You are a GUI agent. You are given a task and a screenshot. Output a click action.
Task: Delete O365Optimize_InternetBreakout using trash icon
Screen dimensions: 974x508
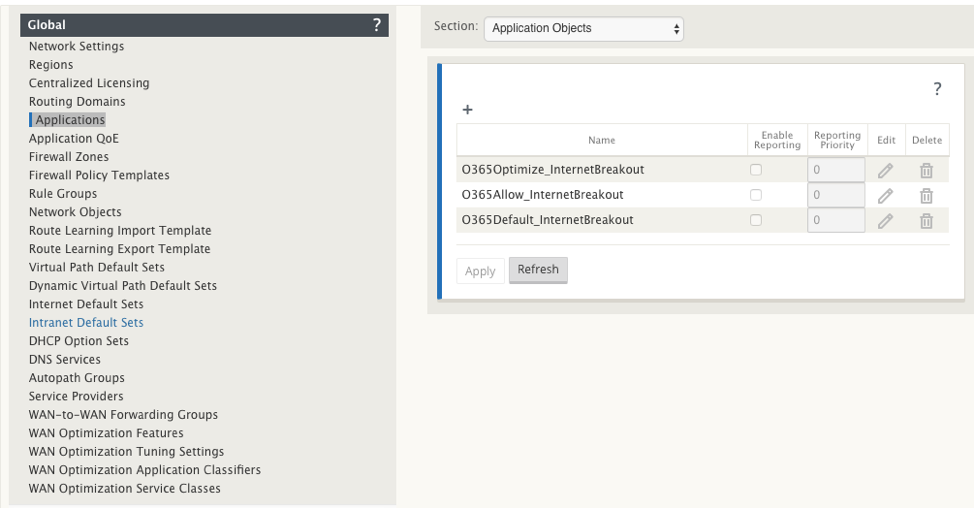point(926,170)
